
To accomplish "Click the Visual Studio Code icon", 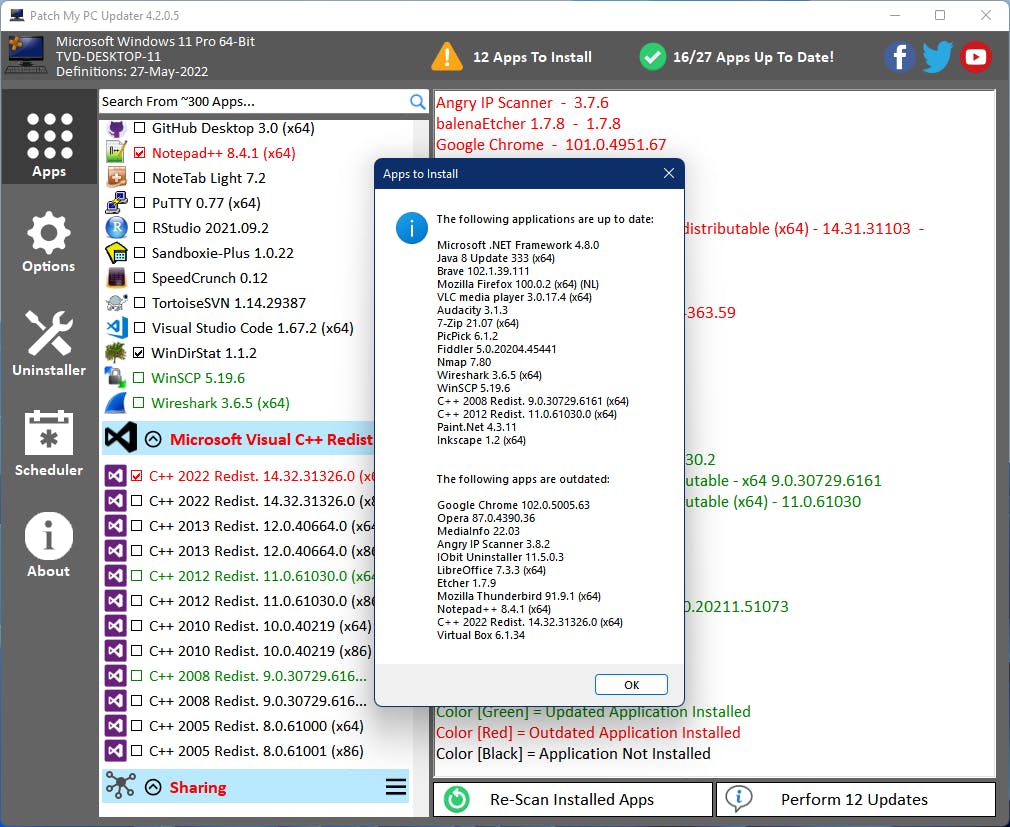I will [116, 328].
